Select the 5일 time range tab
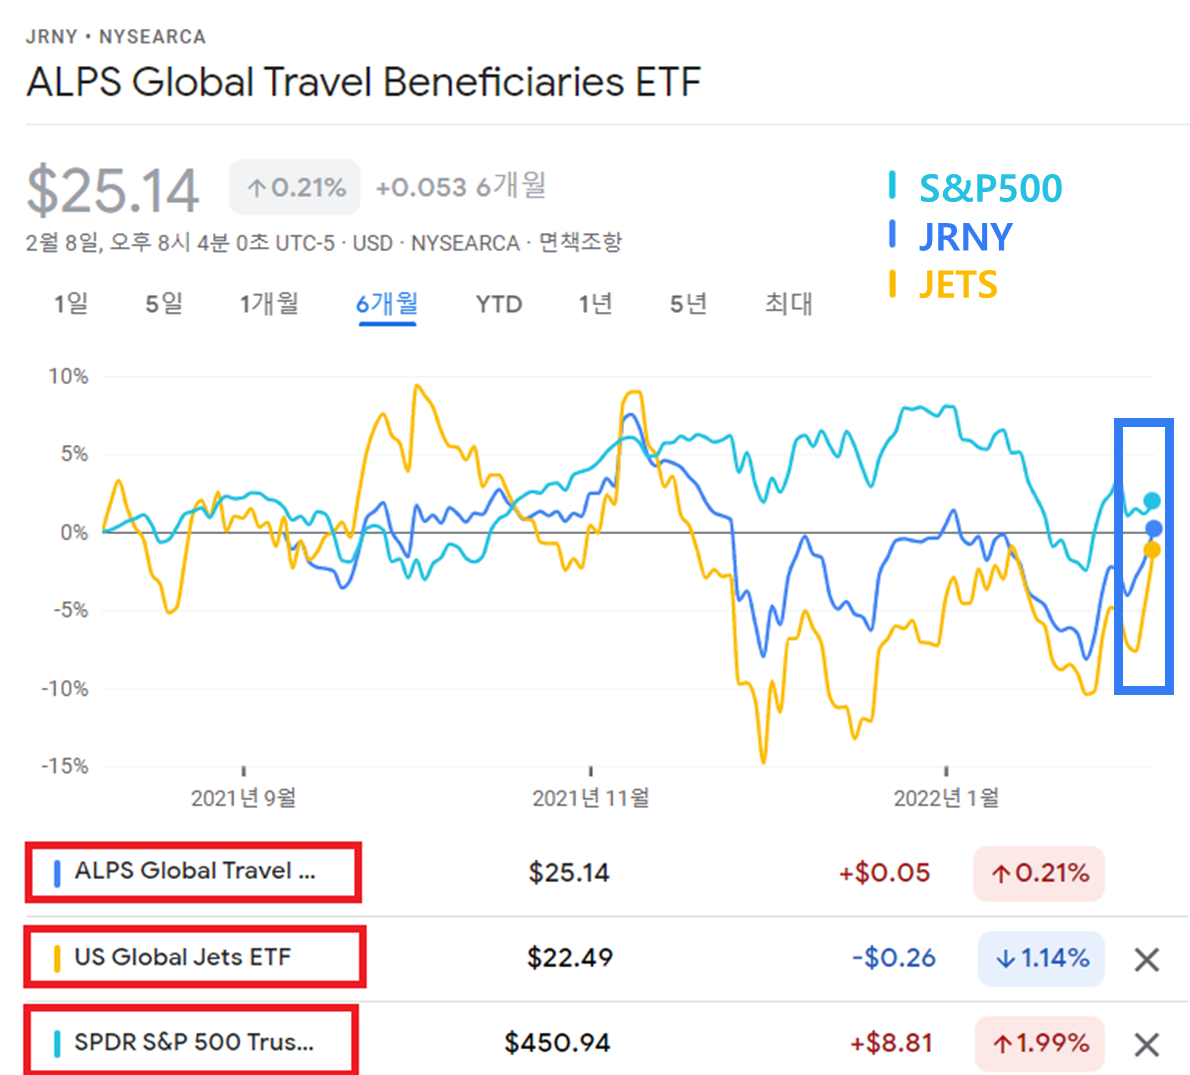 [164, 304]
